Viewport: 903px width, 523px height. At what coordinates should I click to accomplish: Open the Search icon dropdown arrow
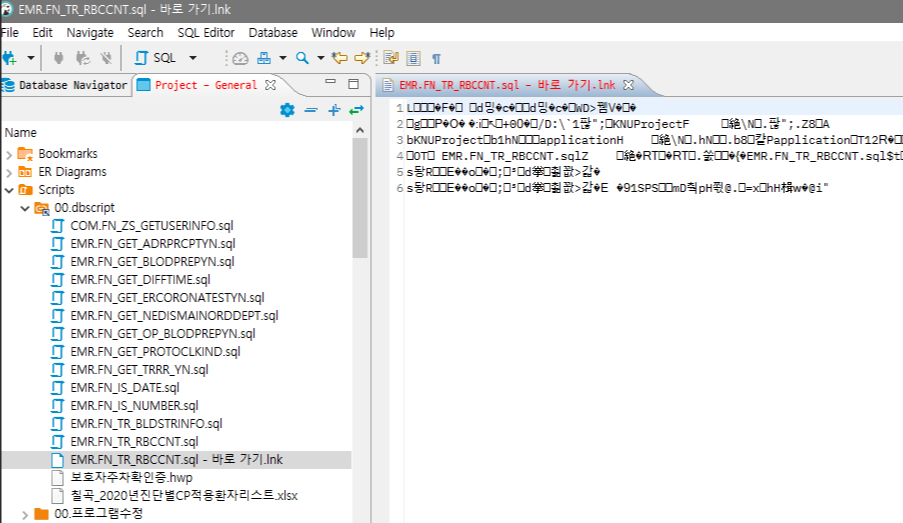[321, 58]
